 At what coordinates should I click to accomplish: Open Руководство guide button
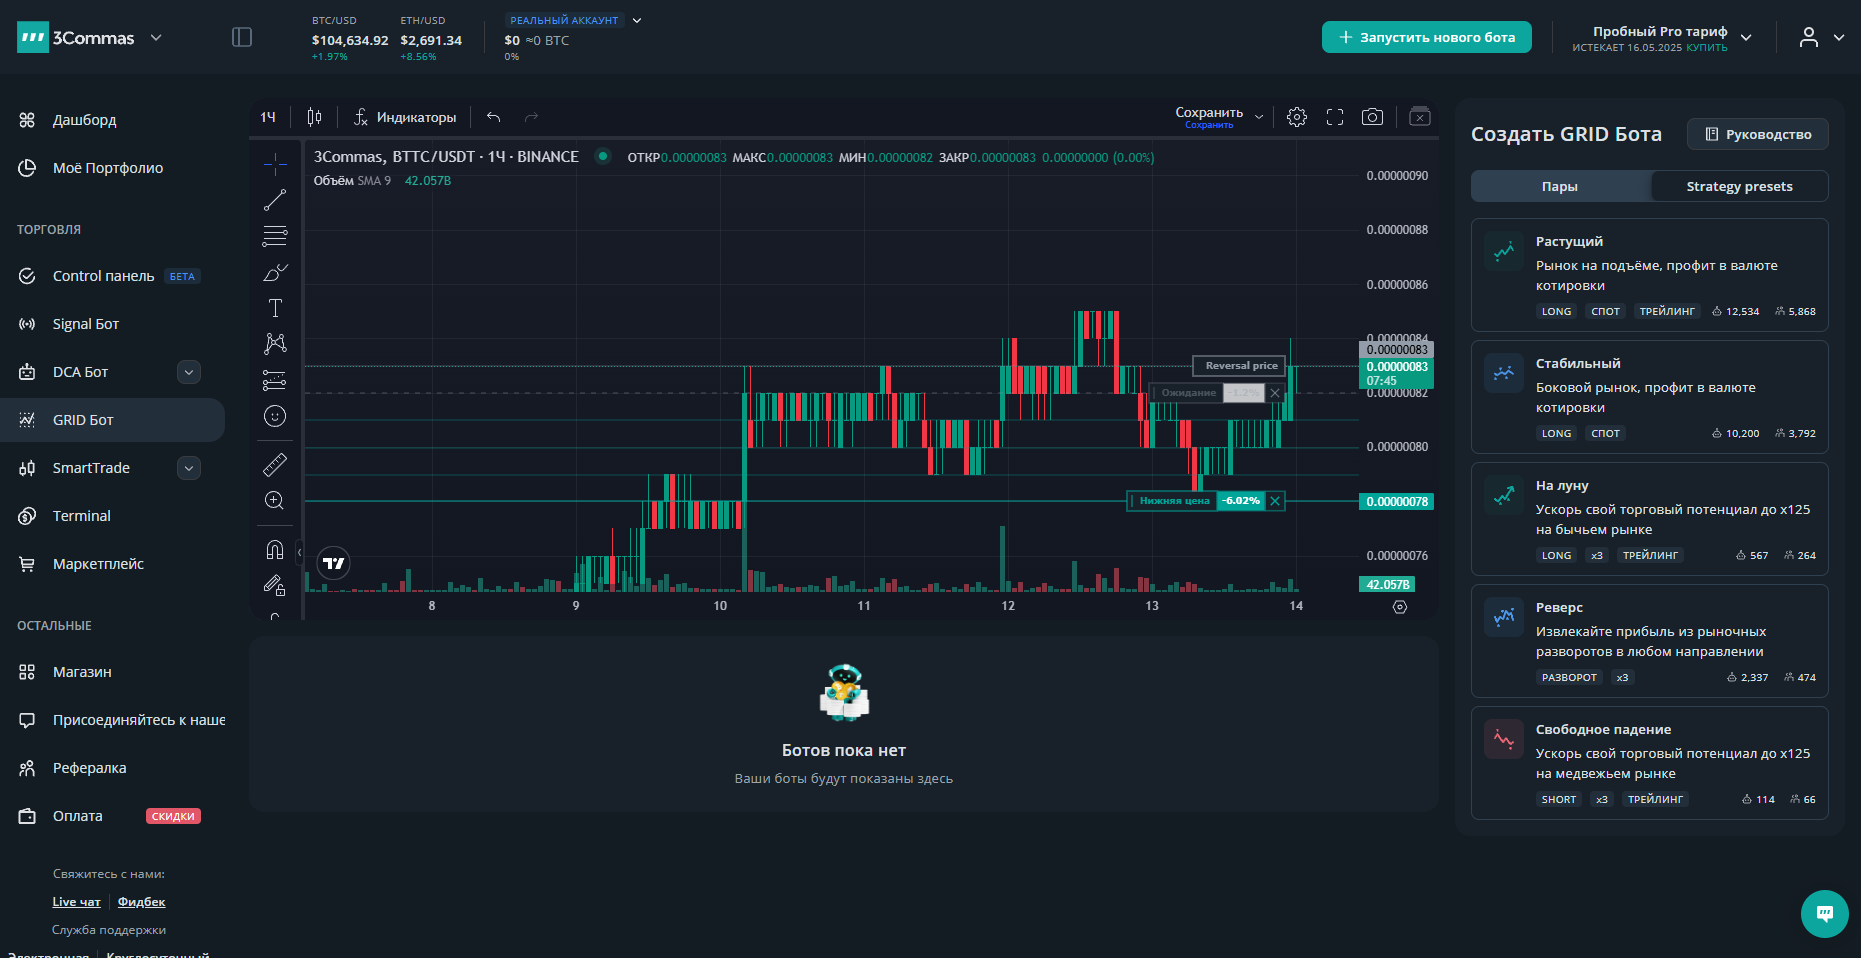pyautogui.click(x=1758, y=134)
